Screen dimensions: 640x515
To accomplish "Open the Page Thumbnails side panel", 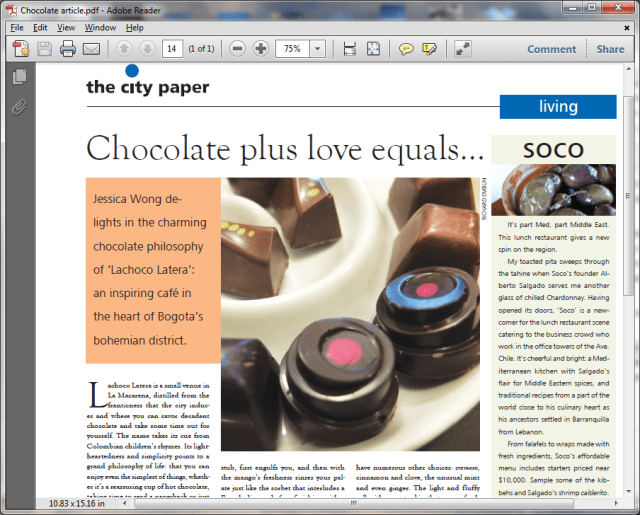I will coord(18,77).
